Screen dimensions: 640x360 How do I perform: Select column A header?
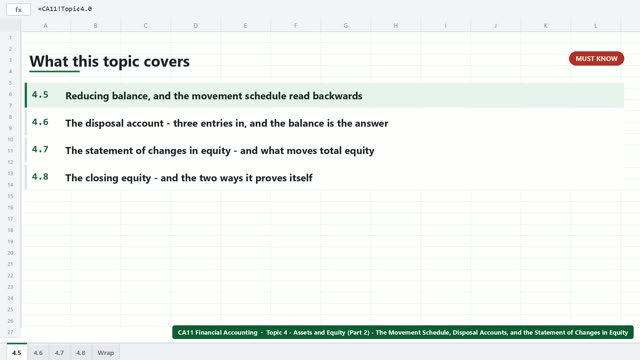[46, 25]
